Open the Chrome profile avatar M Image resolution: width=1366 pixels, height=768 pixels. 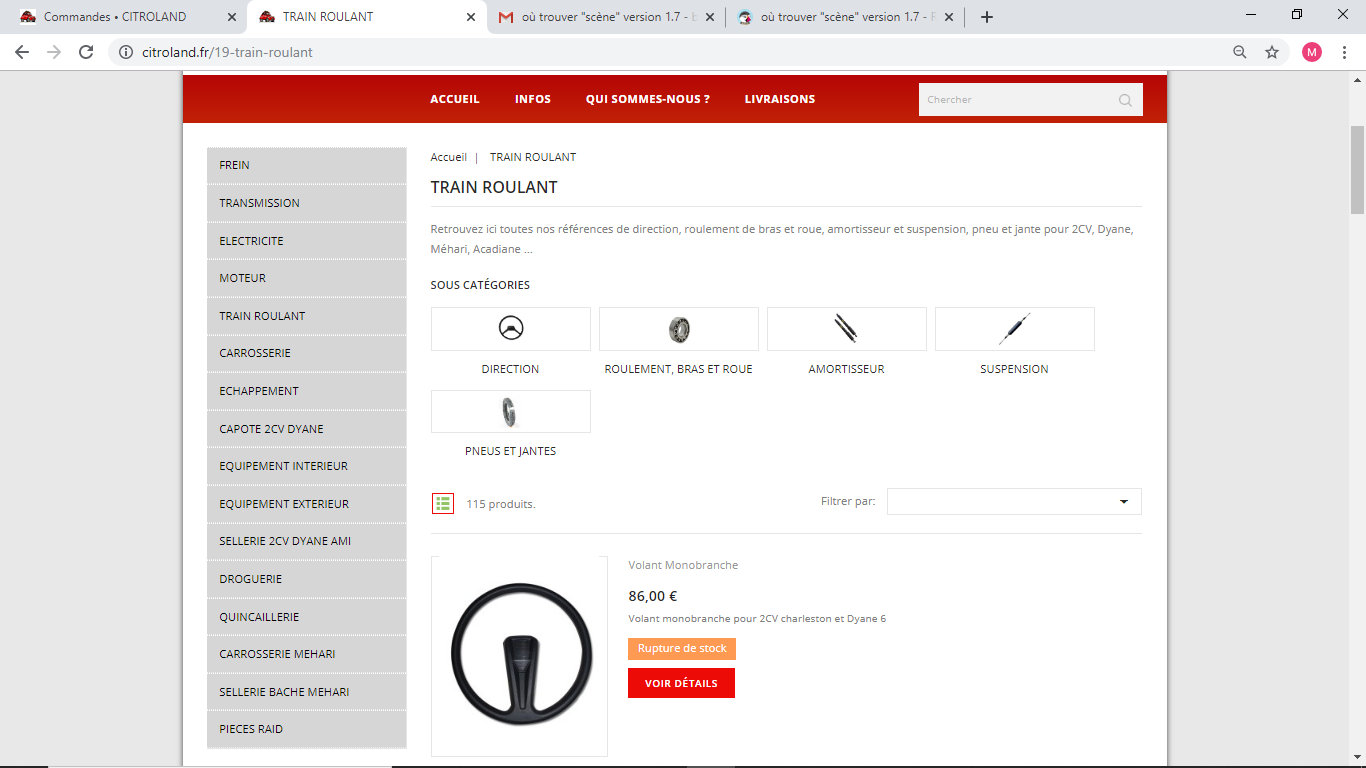[1312, 52]
